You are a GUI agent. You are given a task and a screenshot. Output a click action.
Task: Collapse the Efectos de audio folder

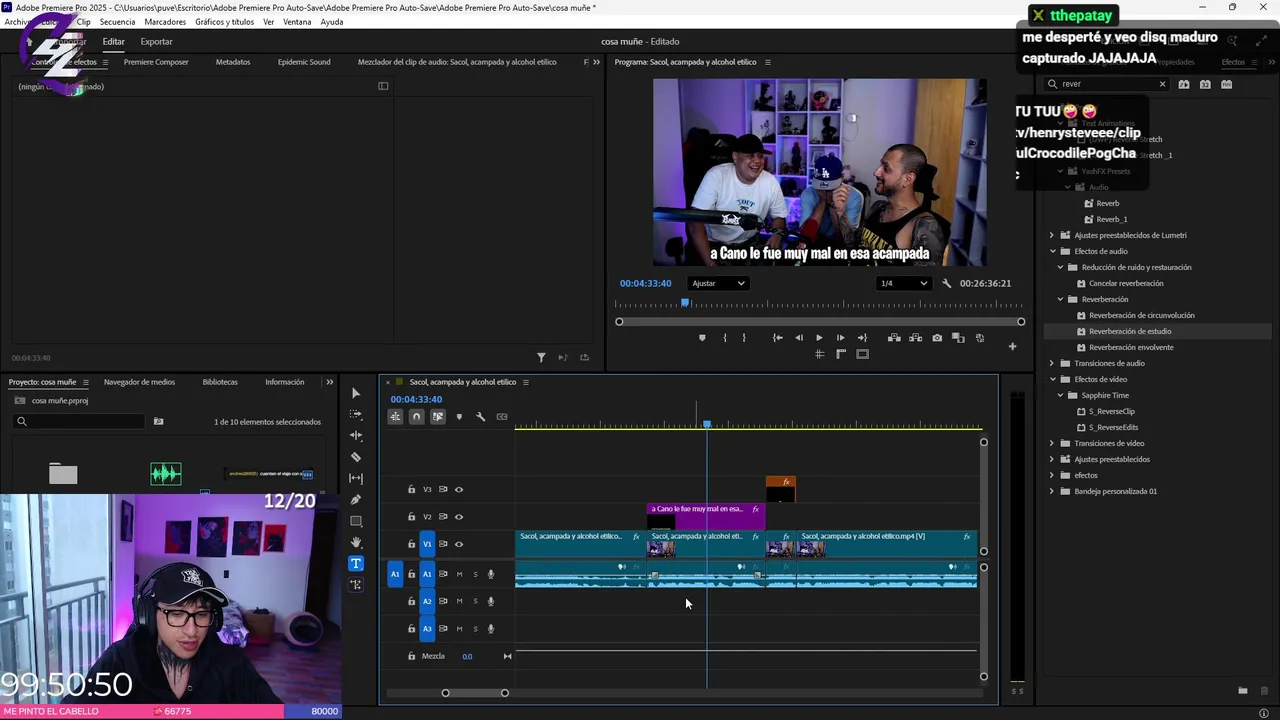[1052, 251]
